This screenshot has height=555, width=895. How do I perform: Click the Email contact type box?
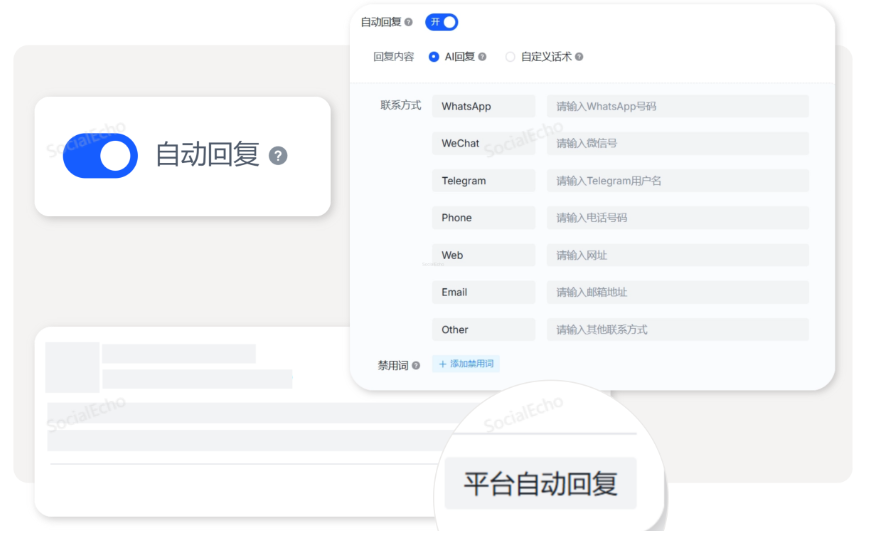[x=483, y=292]
